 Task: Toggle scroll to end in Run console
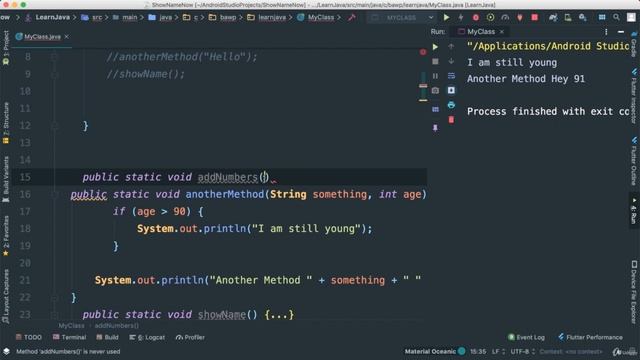(x=451, y=90)
